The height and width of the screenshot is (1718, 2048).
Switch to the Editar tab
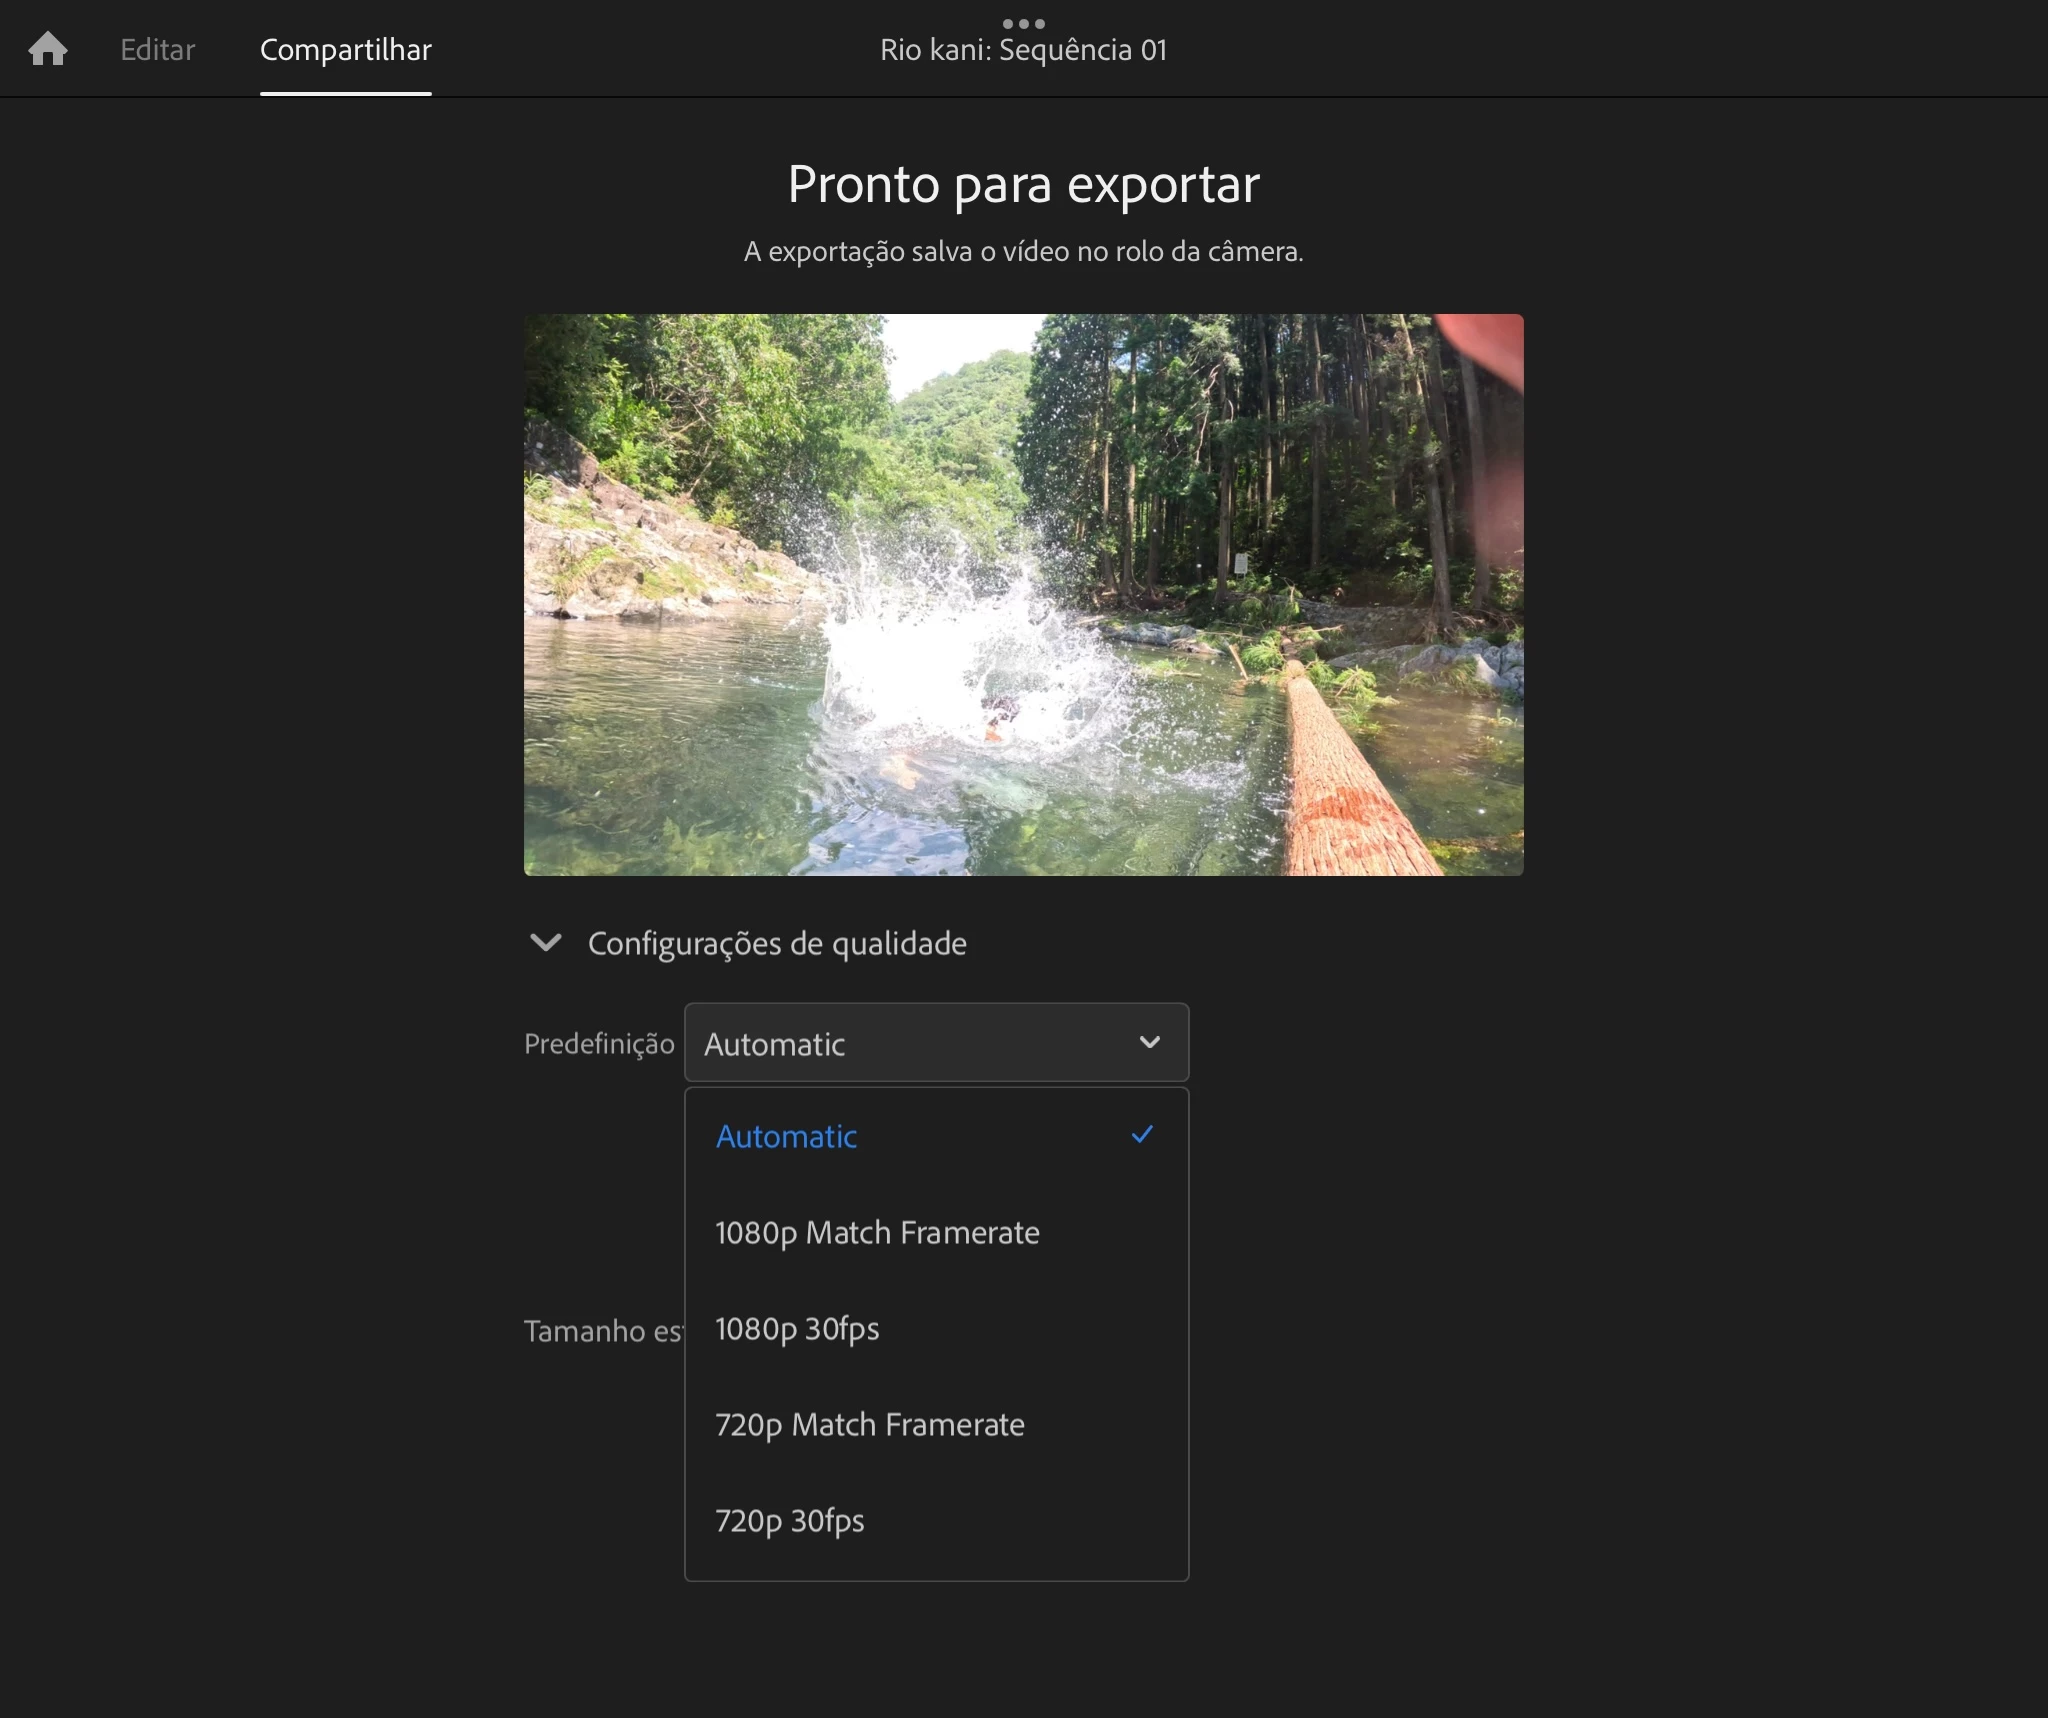tap(157, 50)
